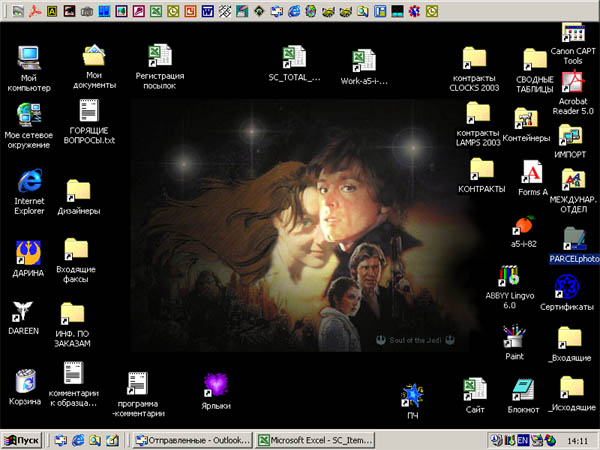Viewport: 600px width, 450px height.
Task: Switch to Отправленные - Outlook taskbar window
Action: point(193,440)
